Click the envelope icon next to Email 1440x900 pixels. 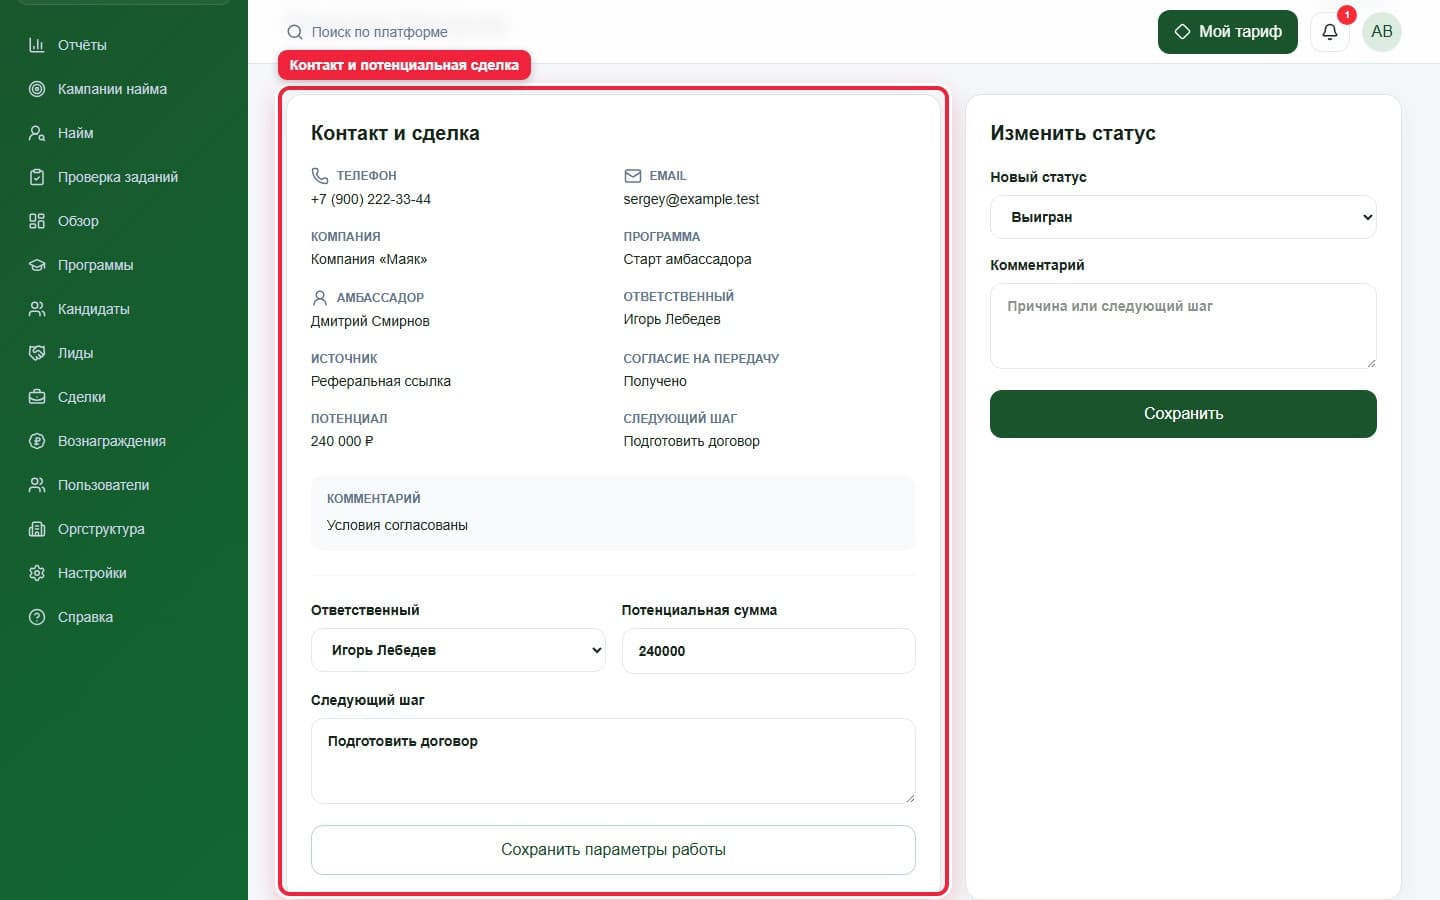(x=633, y=176)
